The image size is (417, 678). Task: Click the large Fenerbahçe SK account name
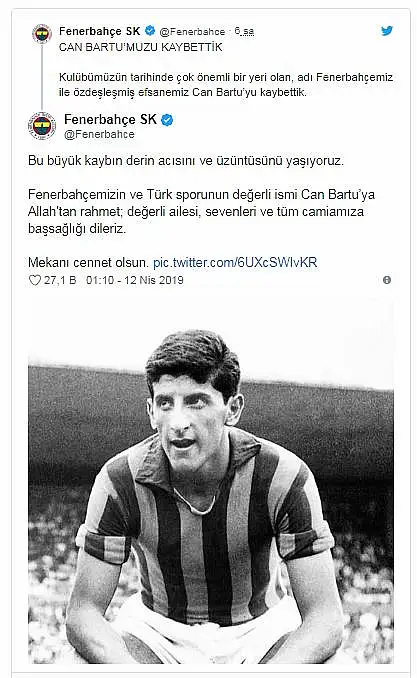[x=110, y=119]
